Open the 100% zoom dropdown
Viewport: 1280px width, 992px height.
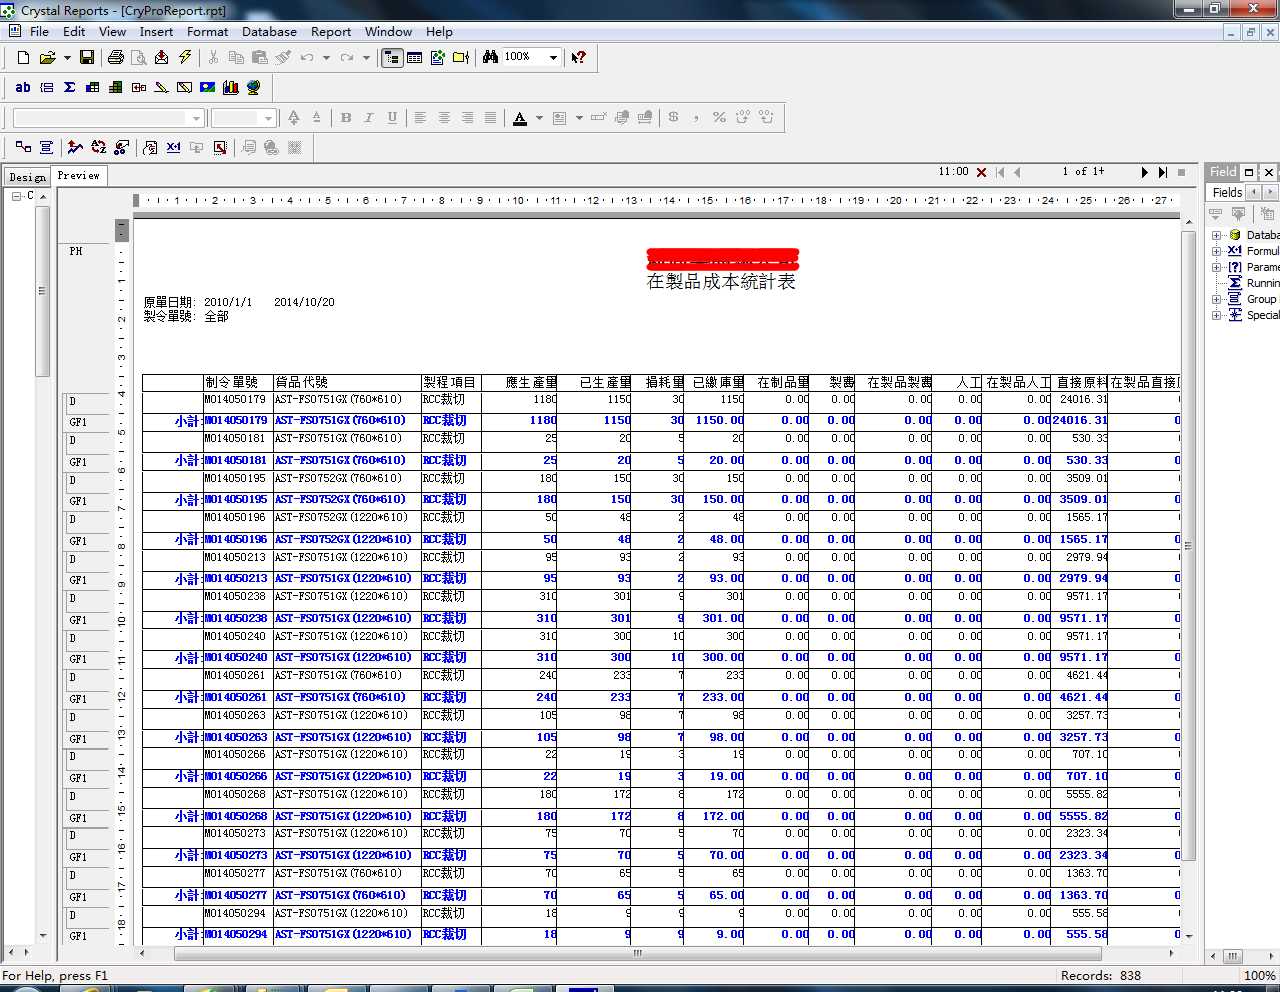[553, 57]
